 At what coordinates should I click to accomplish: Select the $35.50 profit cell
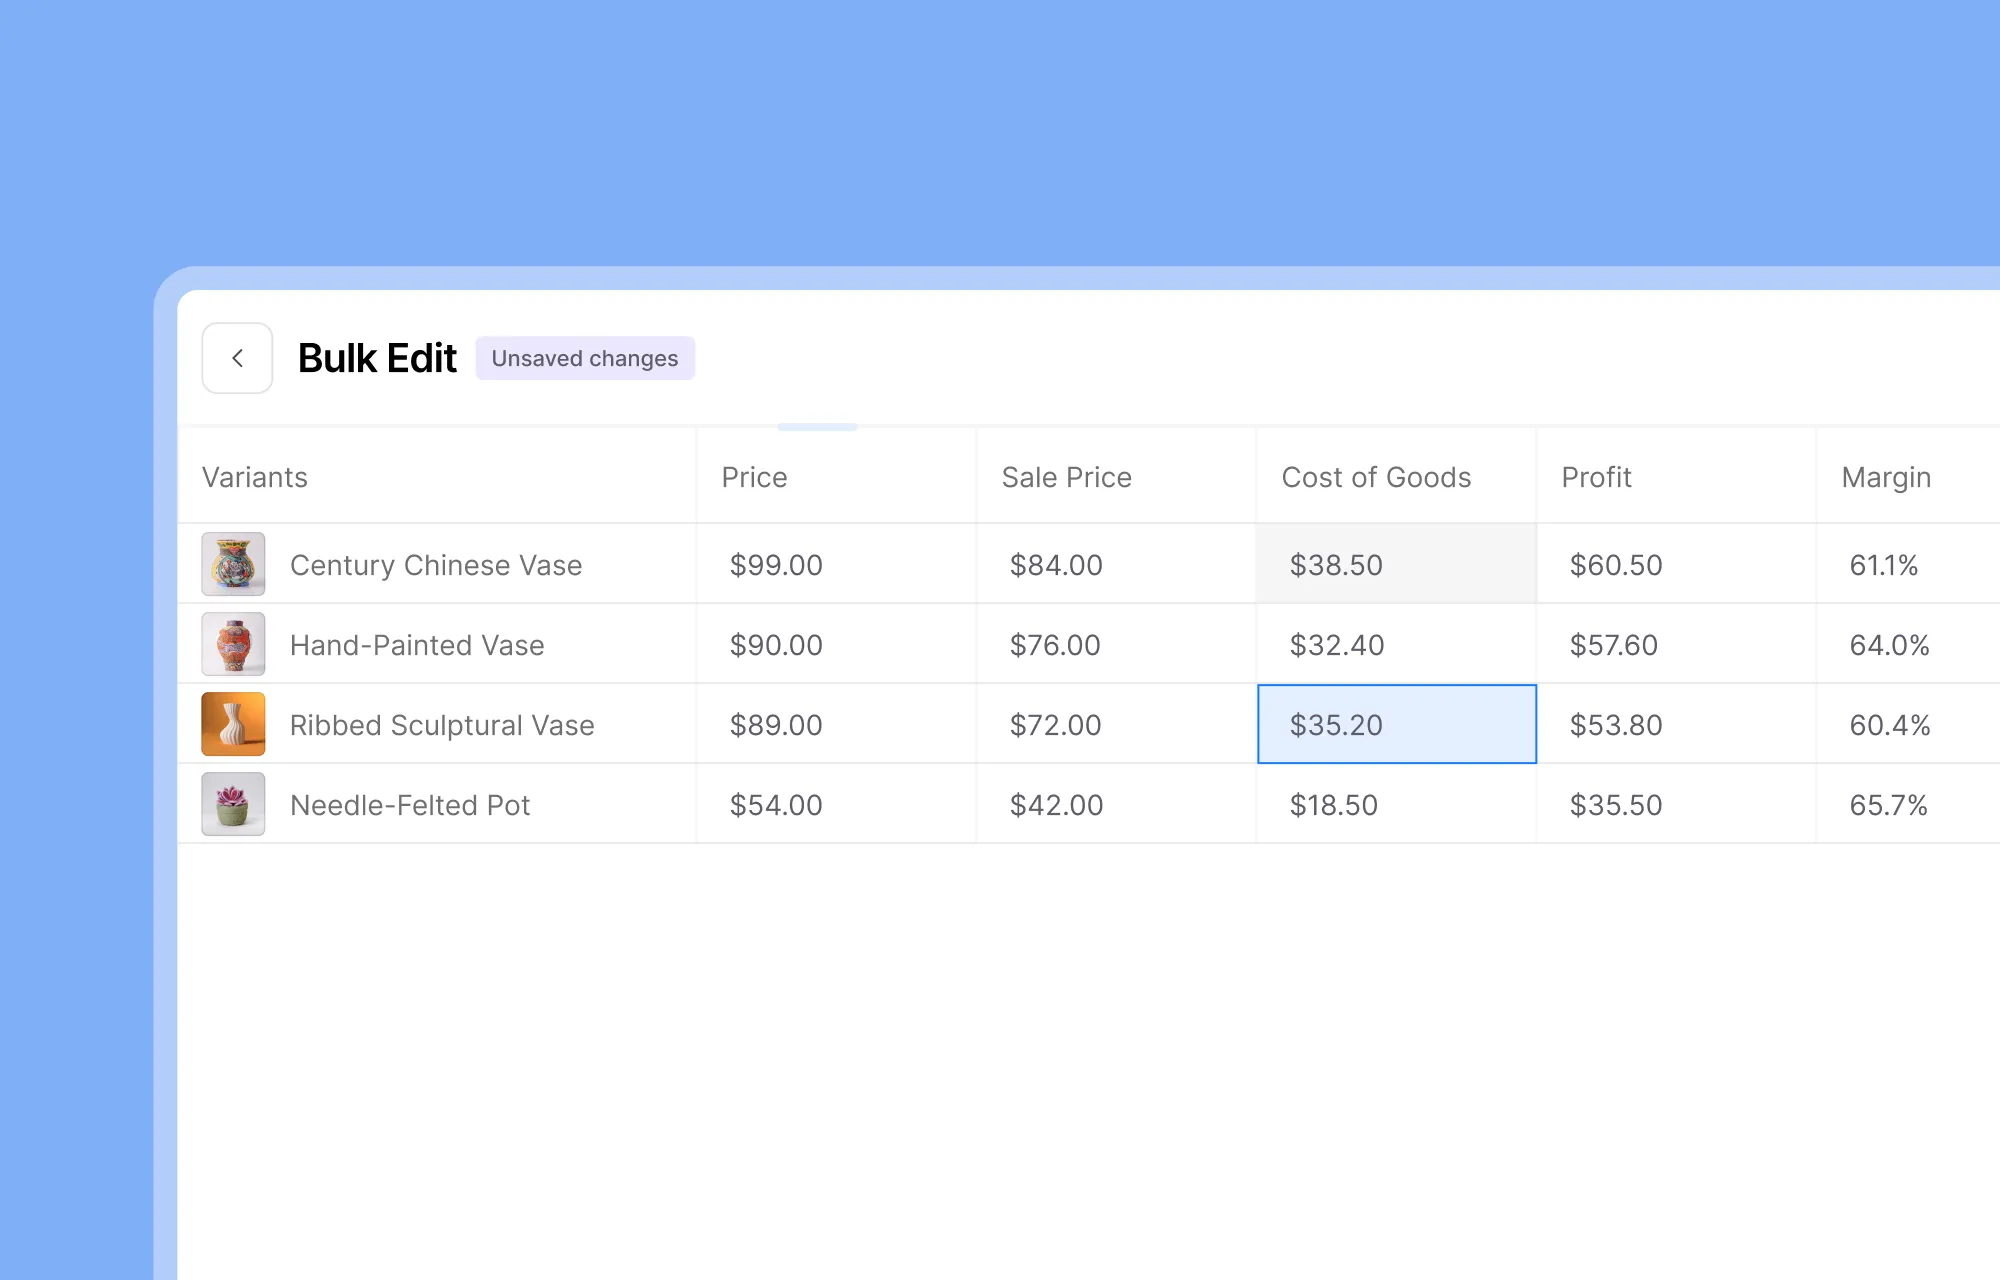[x=1677, y=804]
